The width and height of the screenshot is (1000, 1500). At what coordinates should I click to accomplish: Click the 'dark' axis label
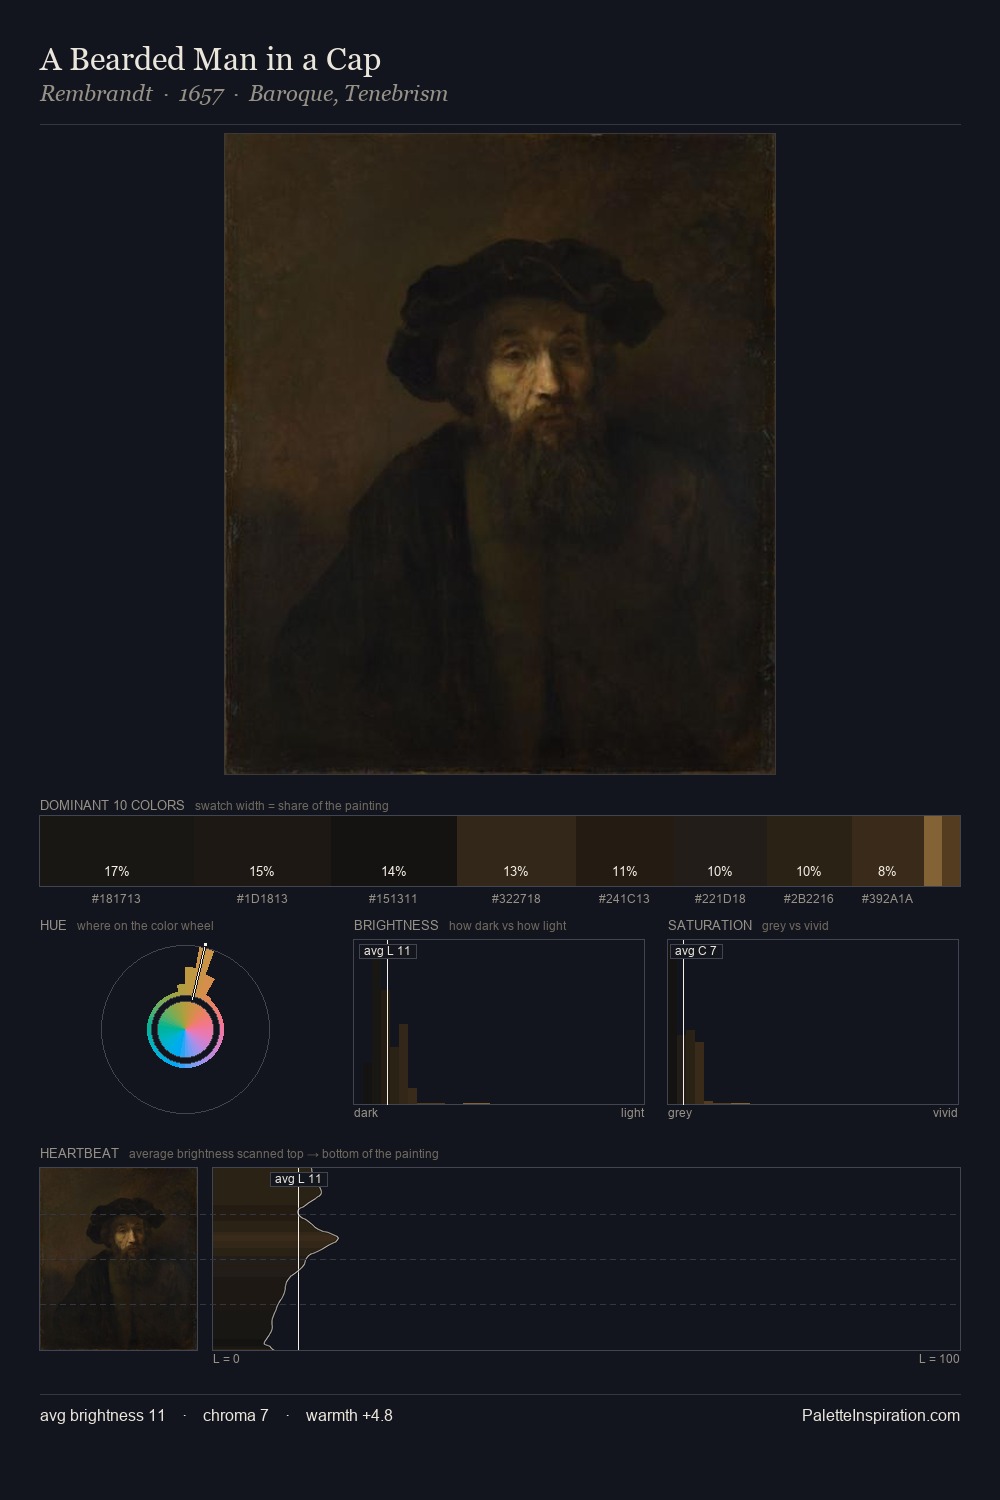(x=366, y=1113)
